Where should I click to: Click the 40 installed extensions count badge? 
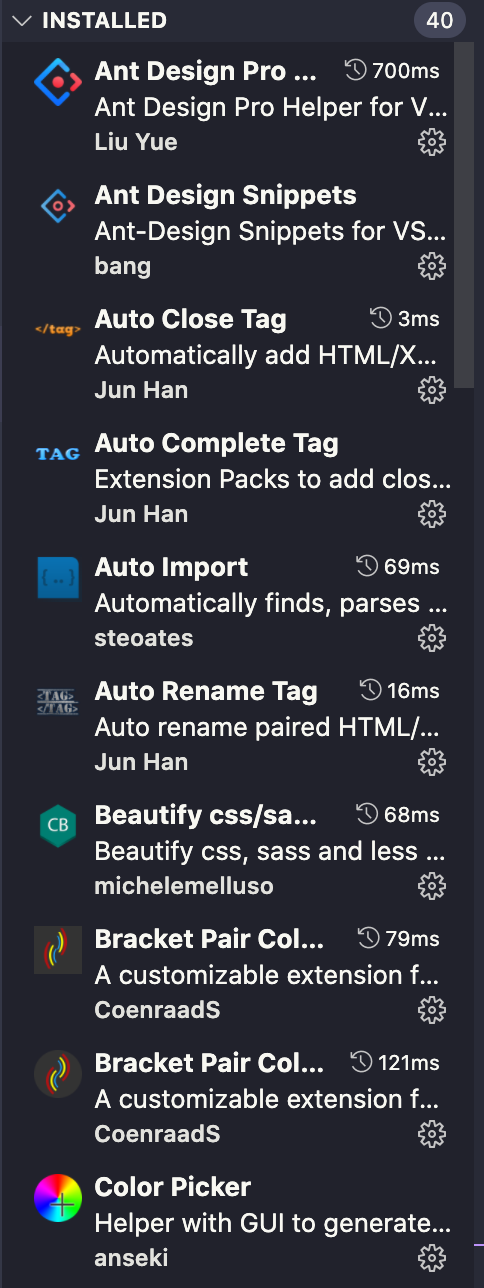point(439,20)
